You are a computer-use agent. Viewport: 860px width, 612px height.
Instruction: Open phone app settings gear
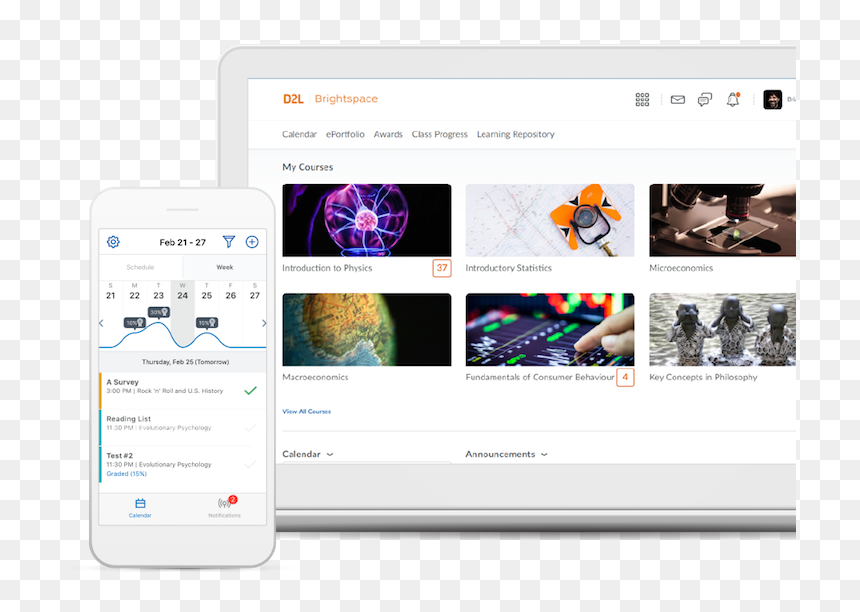pos(113,242)
